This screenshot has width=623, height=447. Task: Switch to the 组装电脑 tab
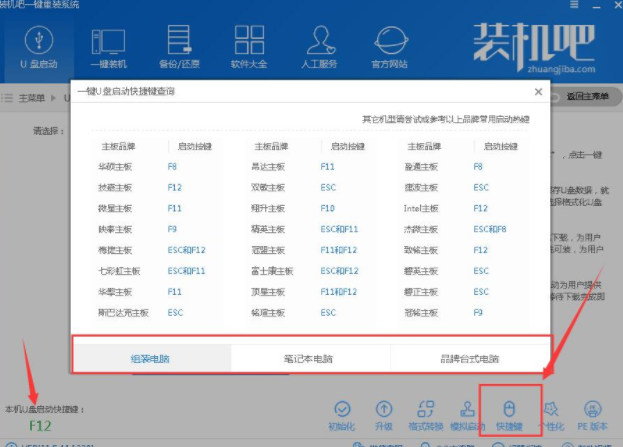[151, 358]
